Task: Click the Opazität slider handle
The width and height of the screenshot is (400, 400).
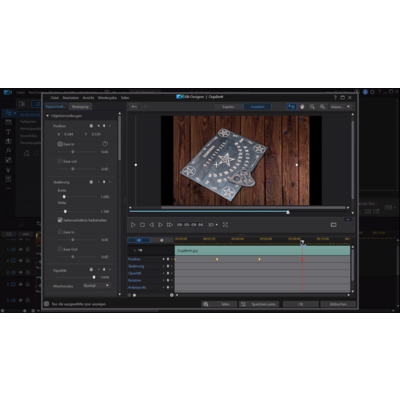Action: point(94,277)
